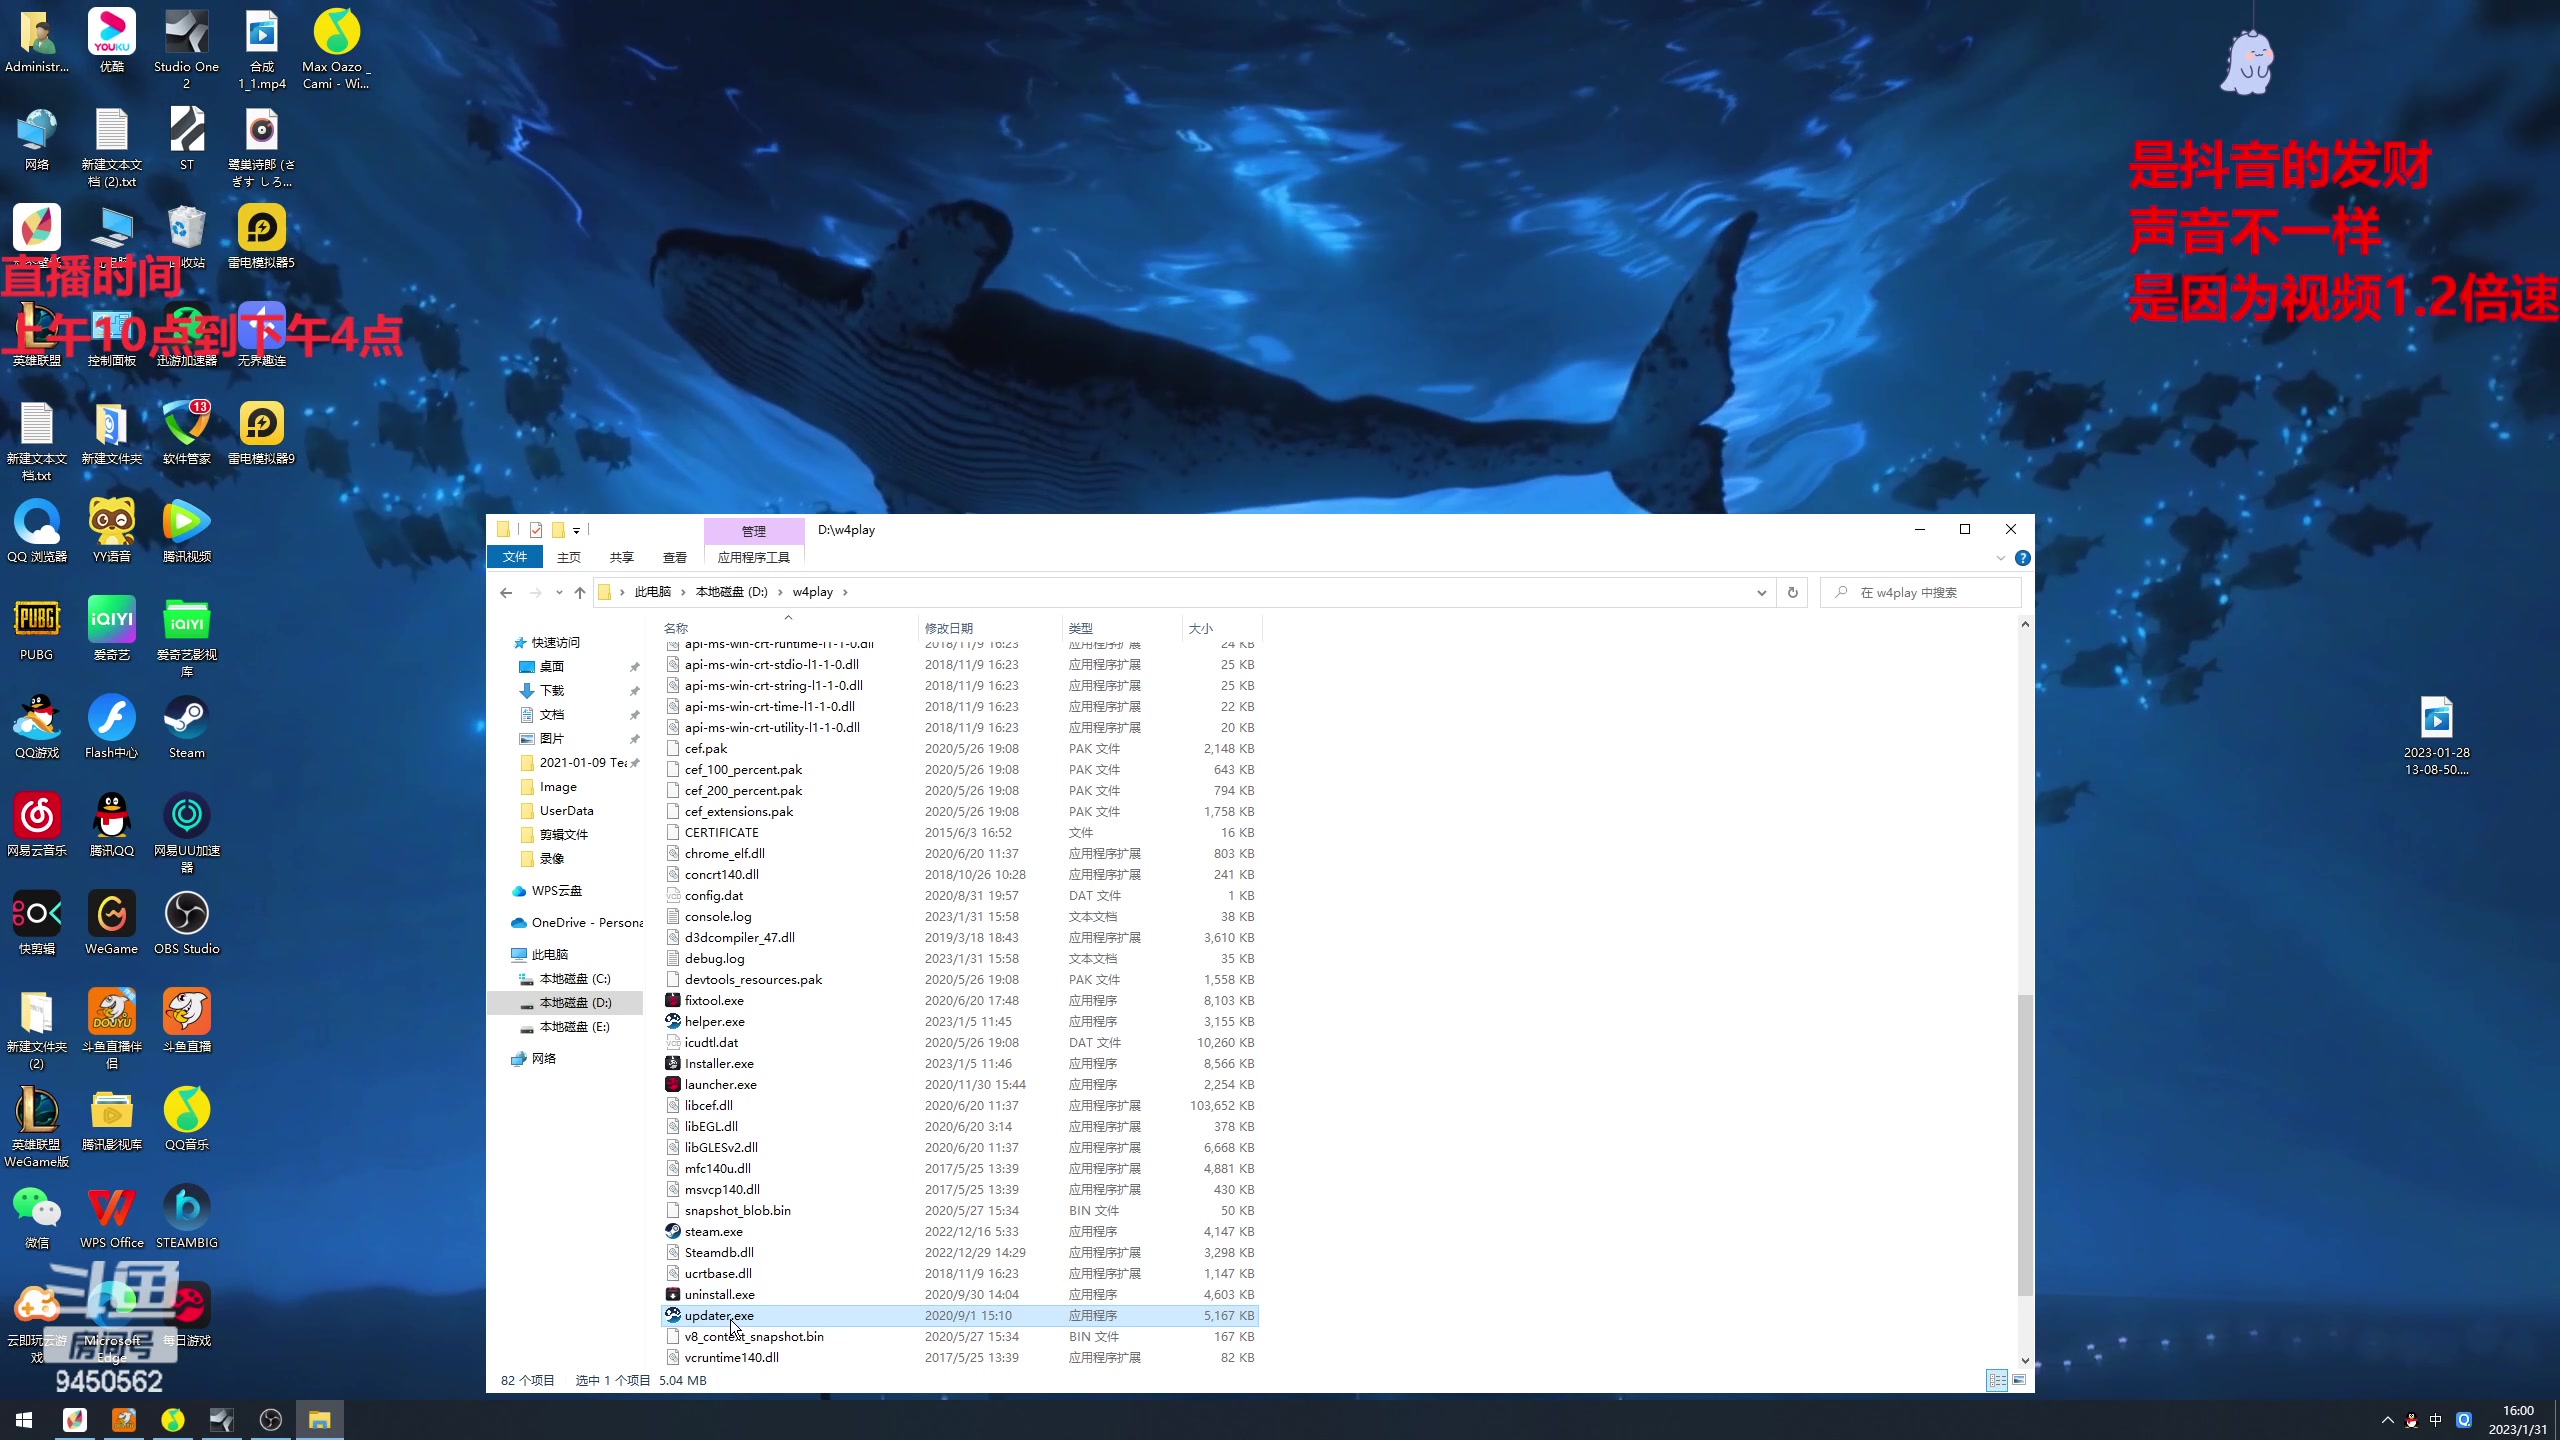Open the 查看 ribbon tab
This screenshot has width=2560, height=1440.
tap(674, 557)
